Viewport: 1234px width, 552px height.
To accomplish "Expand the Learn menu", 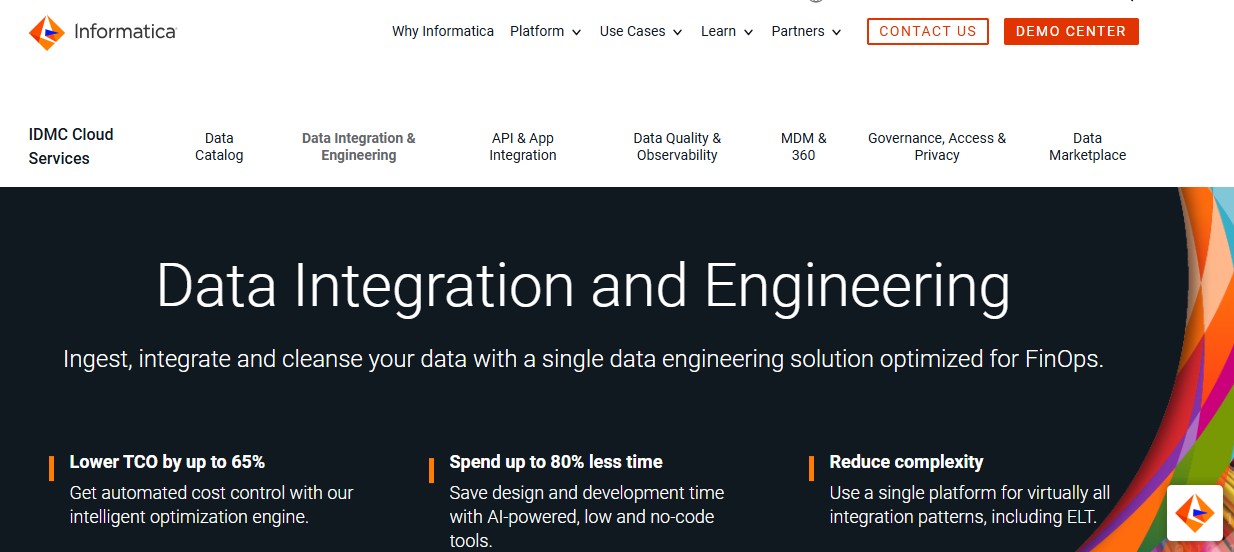I will (x=726, y=32).
